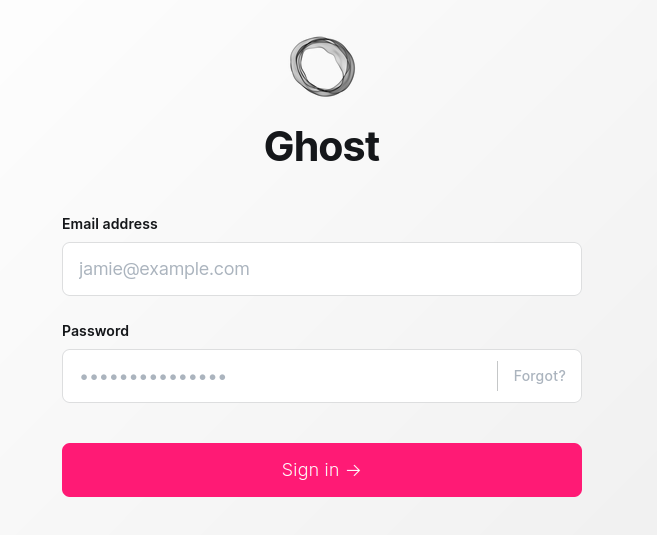Focus the Email address input field
This screenshot has height=535, width=657.
322,269
